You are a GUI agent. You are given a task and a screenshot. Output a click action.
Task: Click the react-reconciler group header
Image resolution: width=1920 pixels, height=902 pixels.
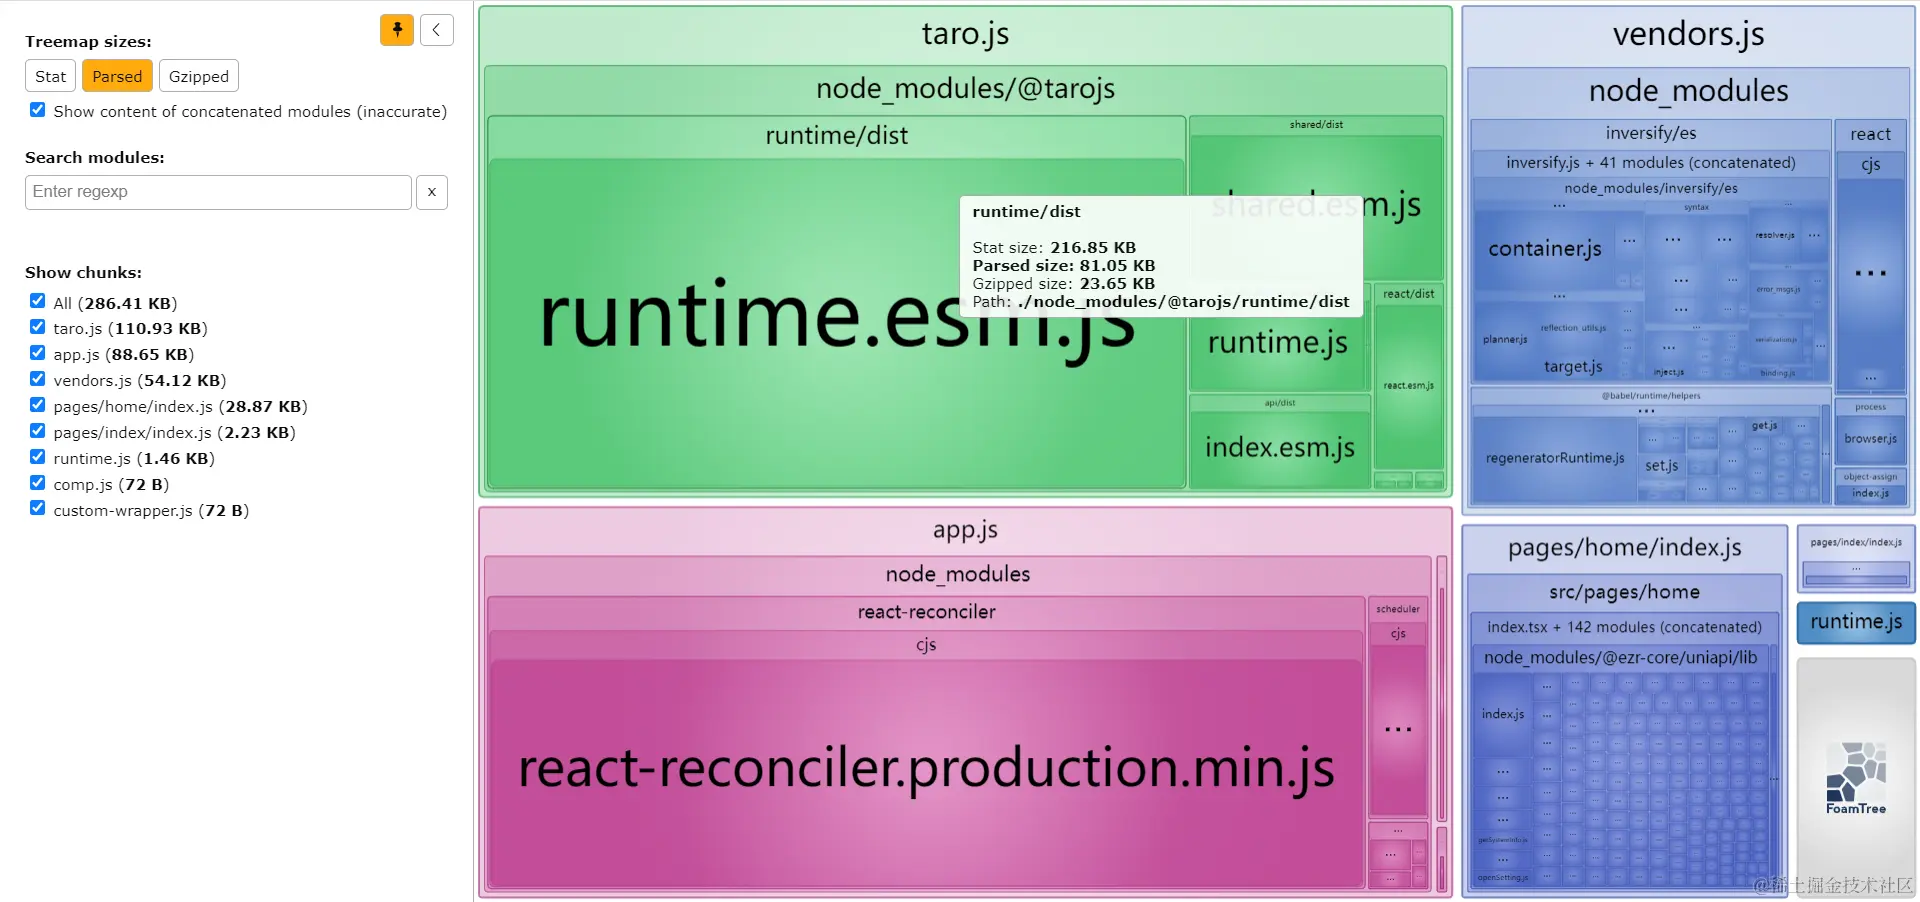pos(926,612)
